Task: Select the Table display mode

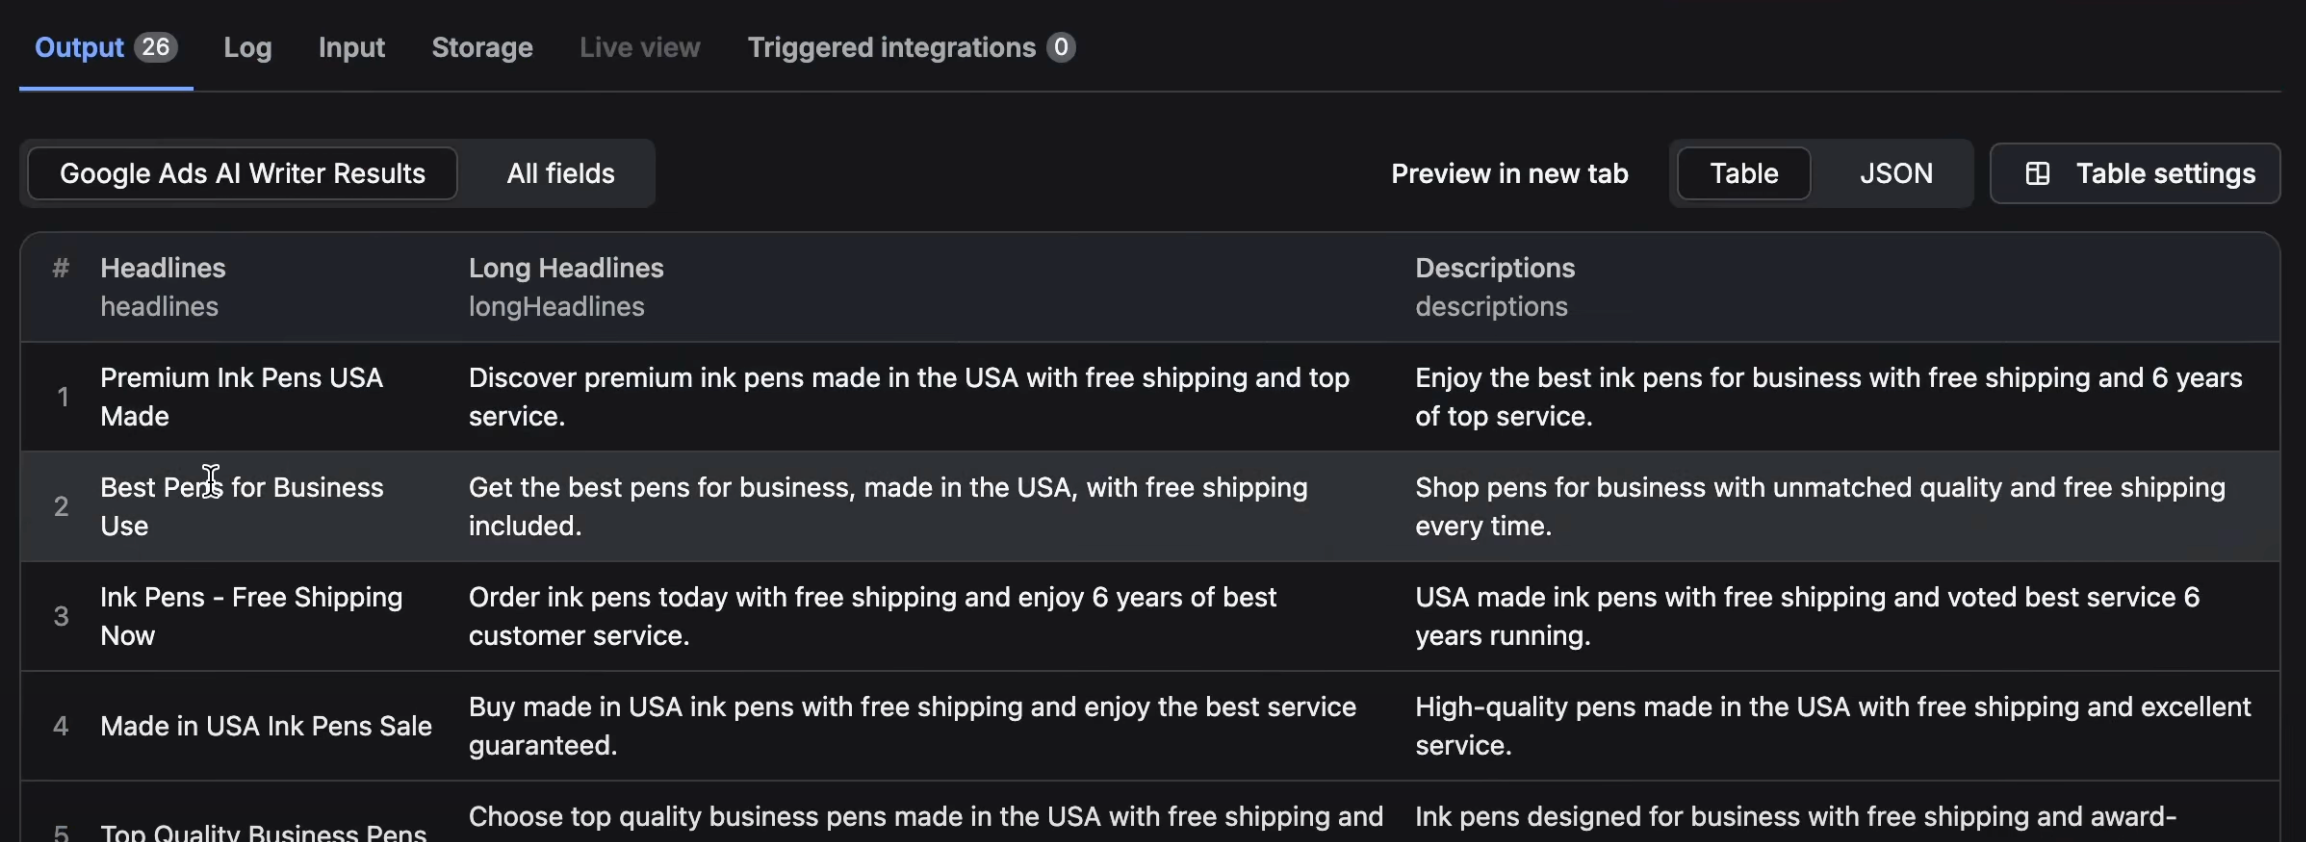Action: click(1743, 174)
